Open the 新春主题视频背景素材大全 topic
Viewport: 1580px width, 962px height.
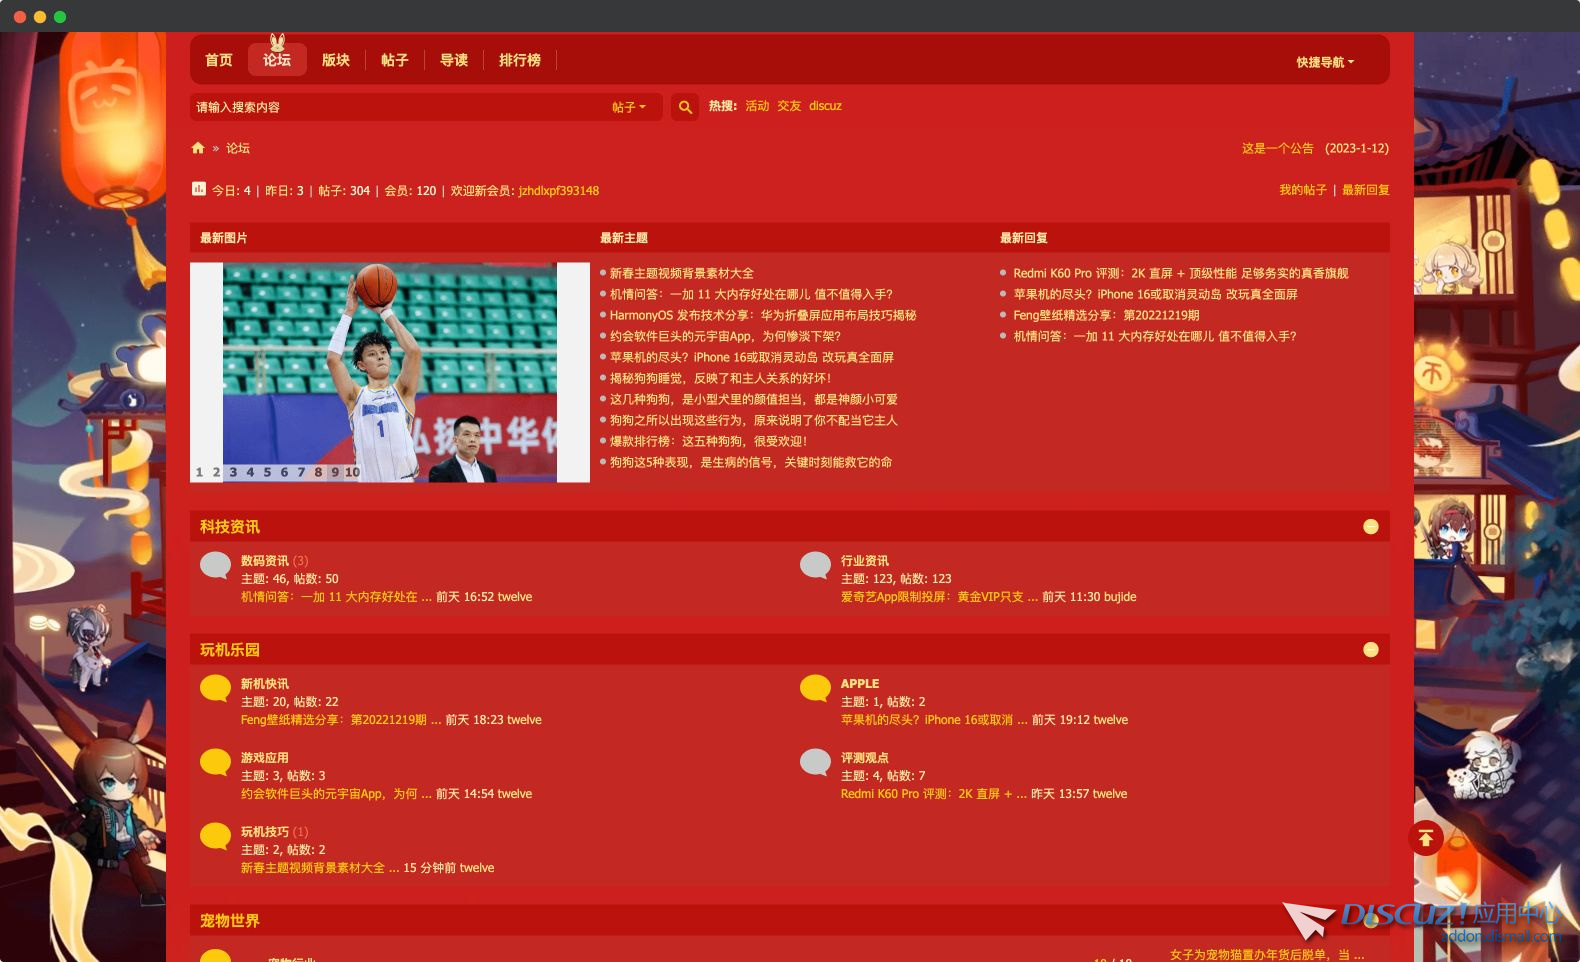(682, 273)
